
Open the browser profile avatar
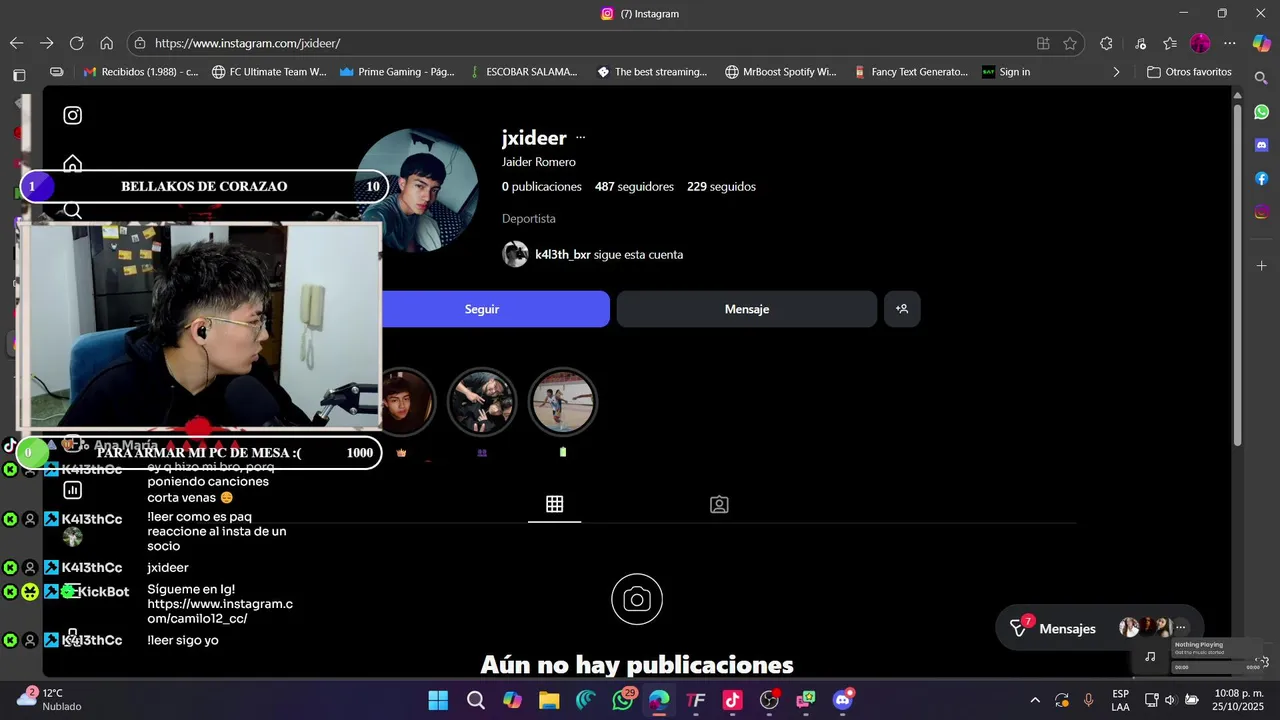[1200, 43]
